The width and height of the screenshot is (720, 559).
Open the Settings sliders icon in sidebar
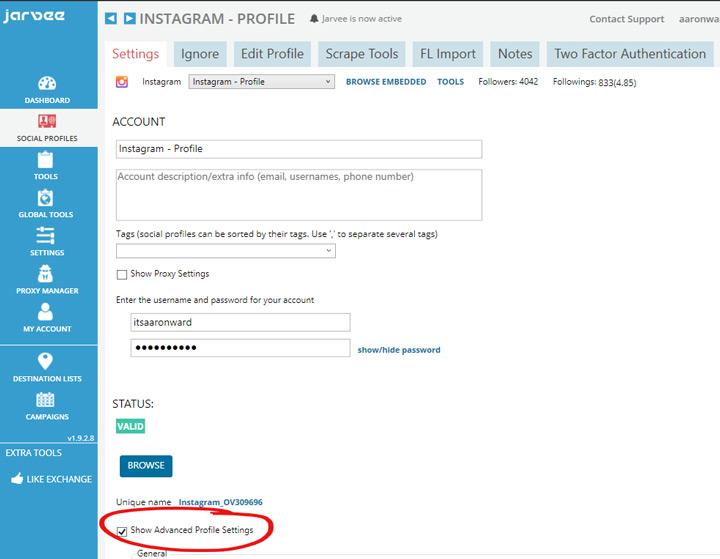(45, 236)
